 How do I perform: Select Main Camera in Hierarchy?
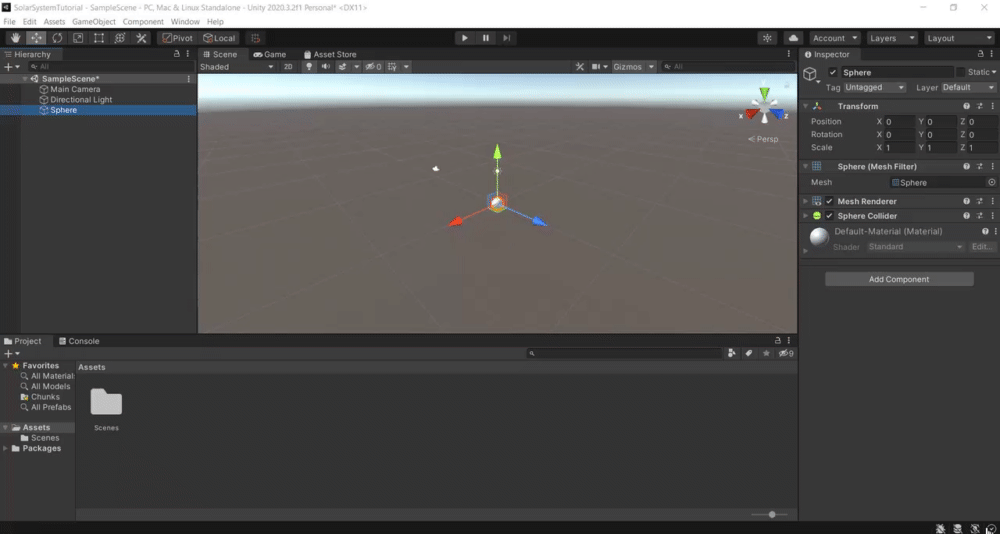click(75, 89)
